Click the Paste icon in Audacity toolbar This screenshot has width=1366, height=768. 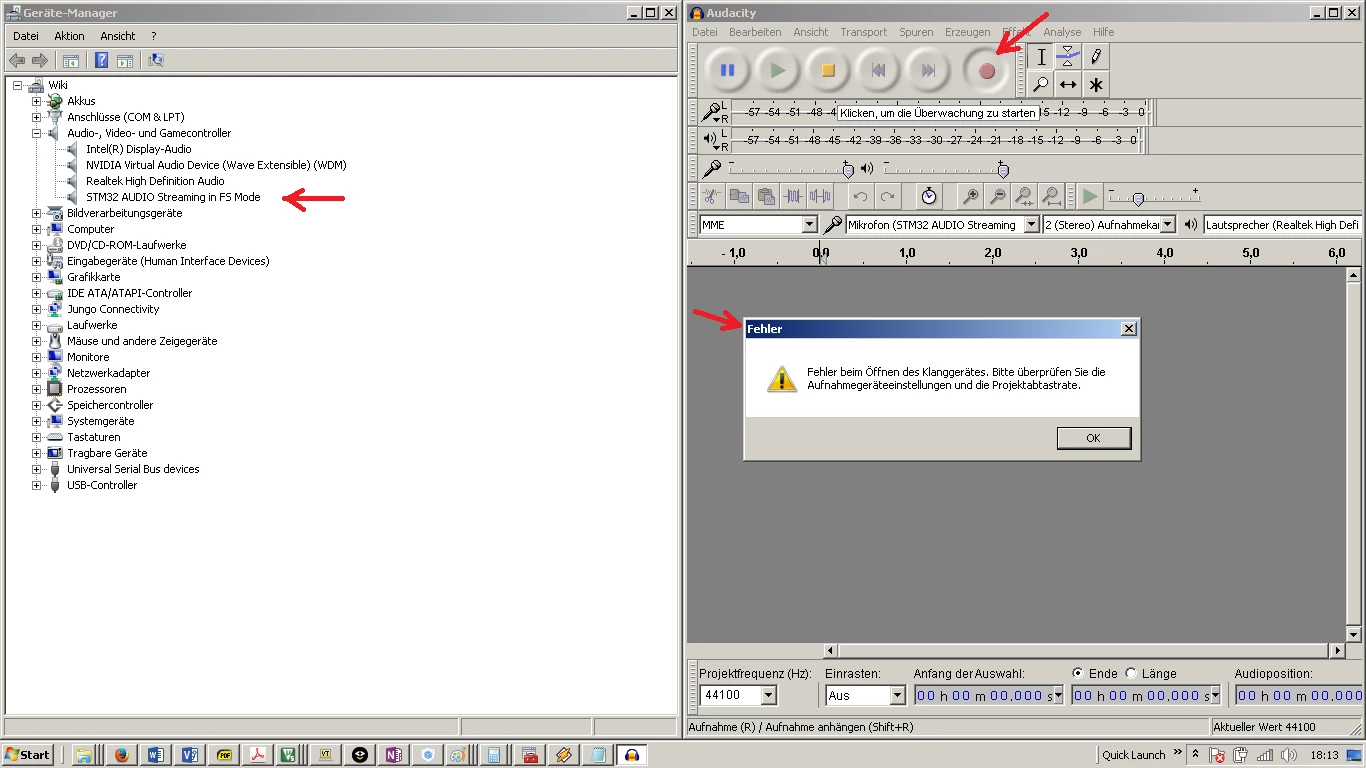[766, 196]
